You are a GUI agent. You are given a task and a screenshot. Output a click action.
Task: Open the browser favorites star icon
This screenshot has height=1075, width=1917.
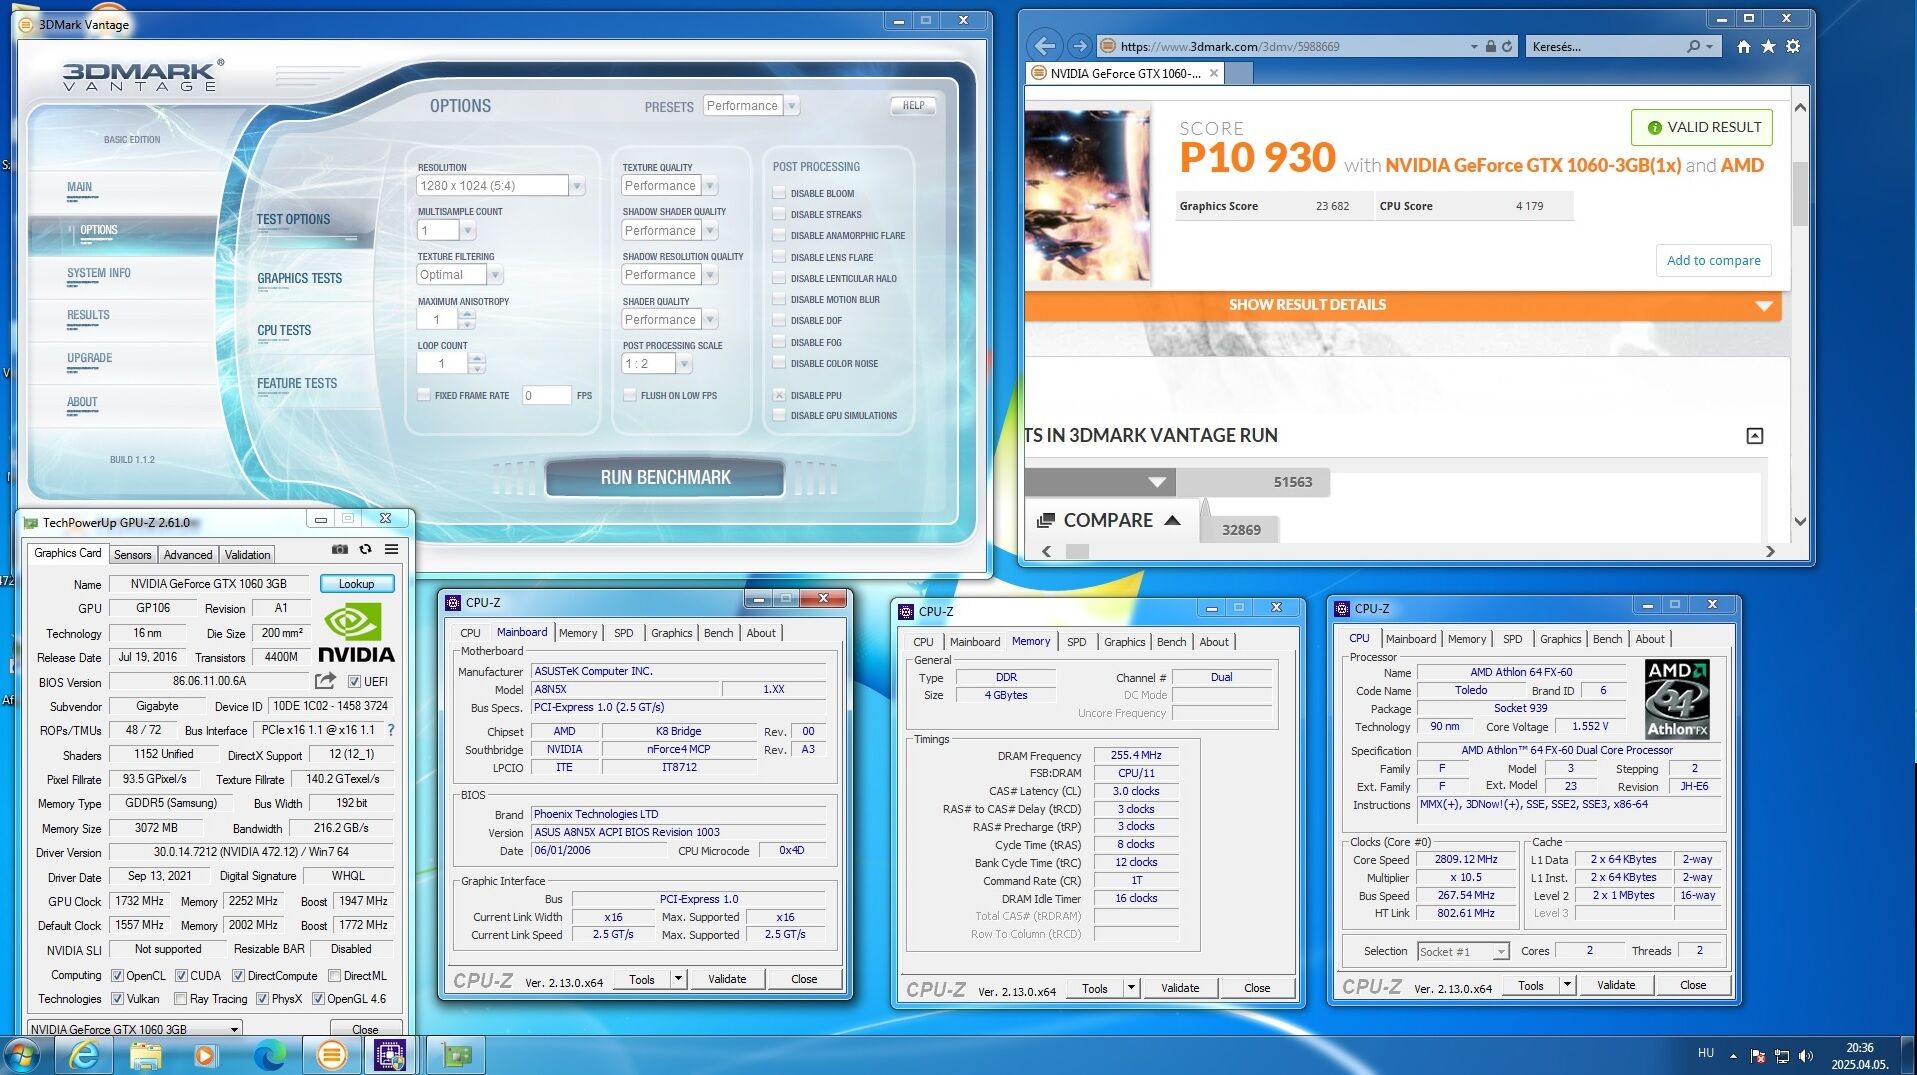pos(1768,46)
